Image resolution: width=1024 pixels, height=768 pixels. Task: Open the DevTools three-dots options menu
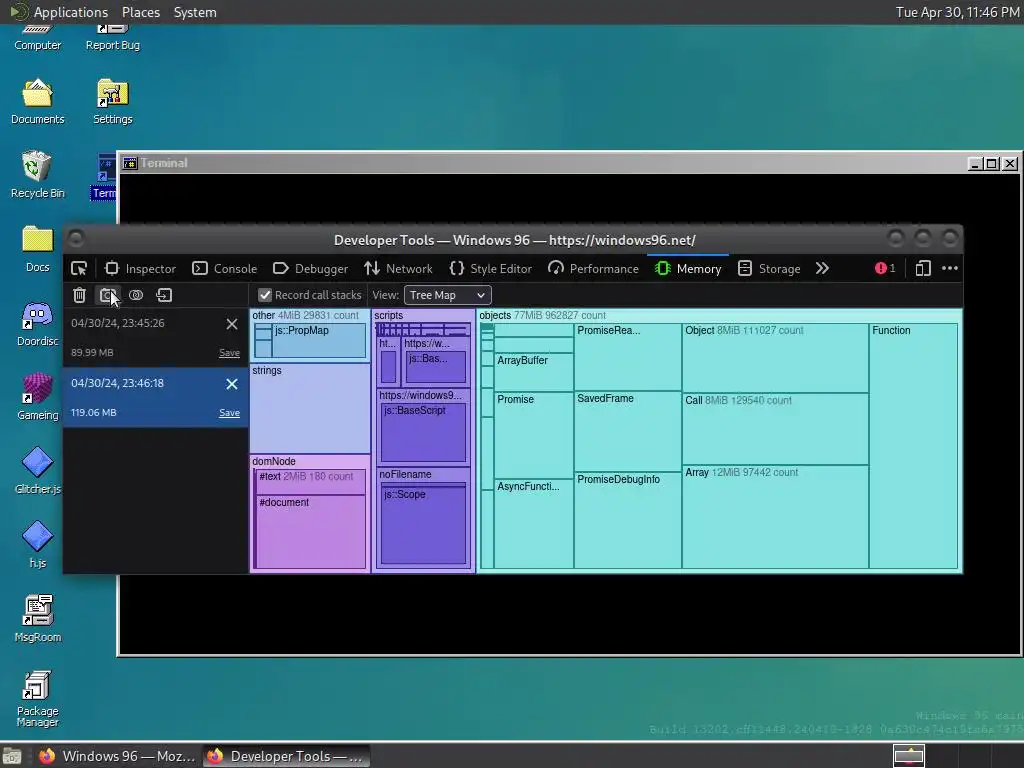(950, 268)
